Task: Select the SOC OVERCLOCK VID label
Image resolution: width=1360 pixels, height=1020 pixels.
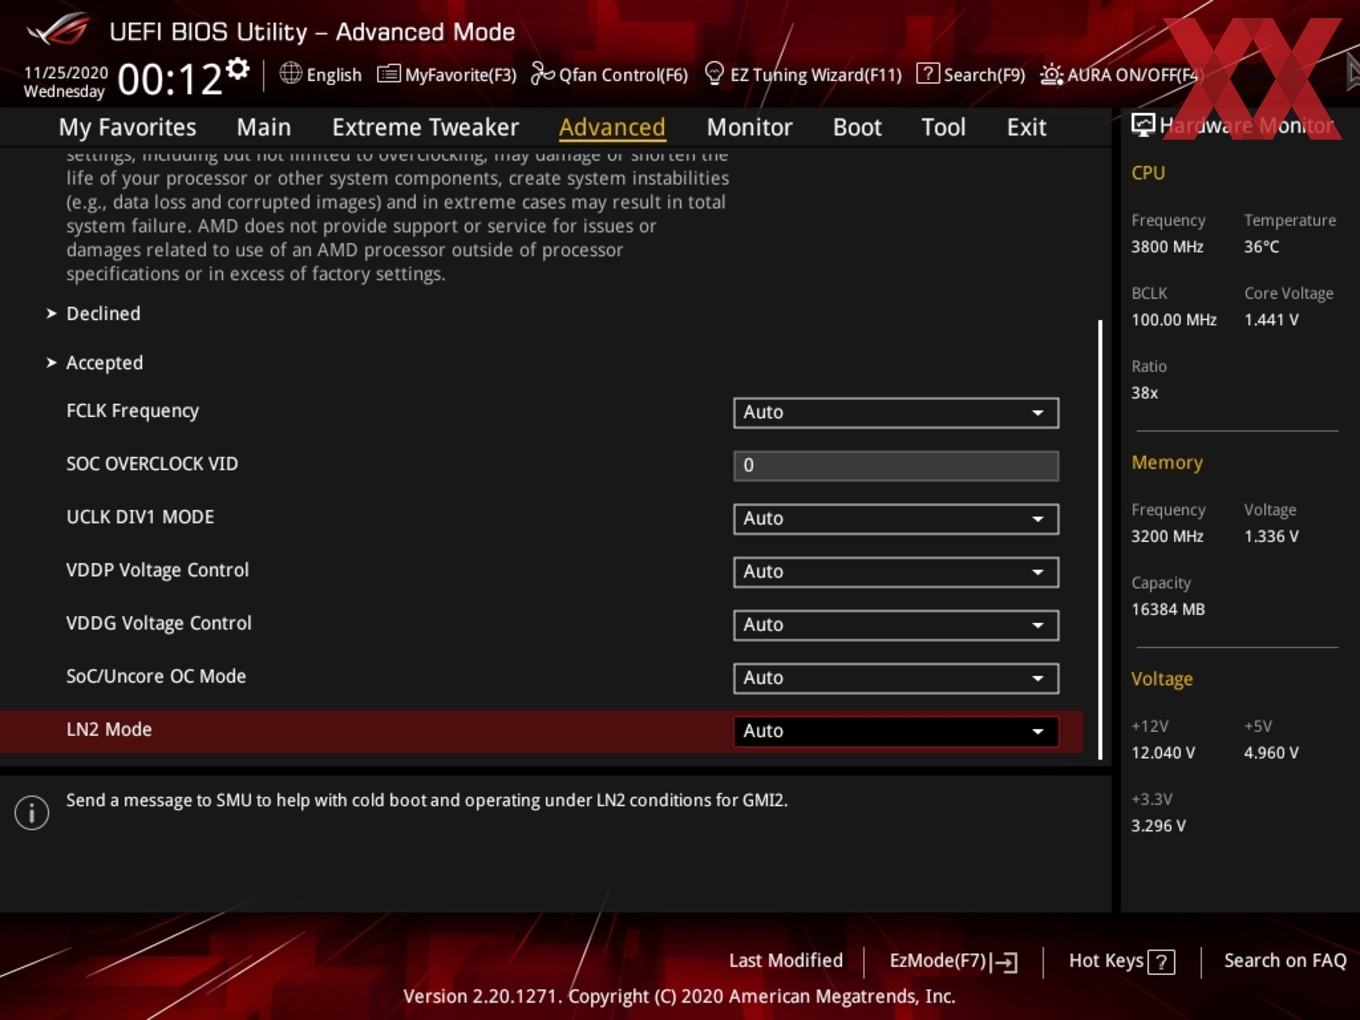Action: [152, 464]
